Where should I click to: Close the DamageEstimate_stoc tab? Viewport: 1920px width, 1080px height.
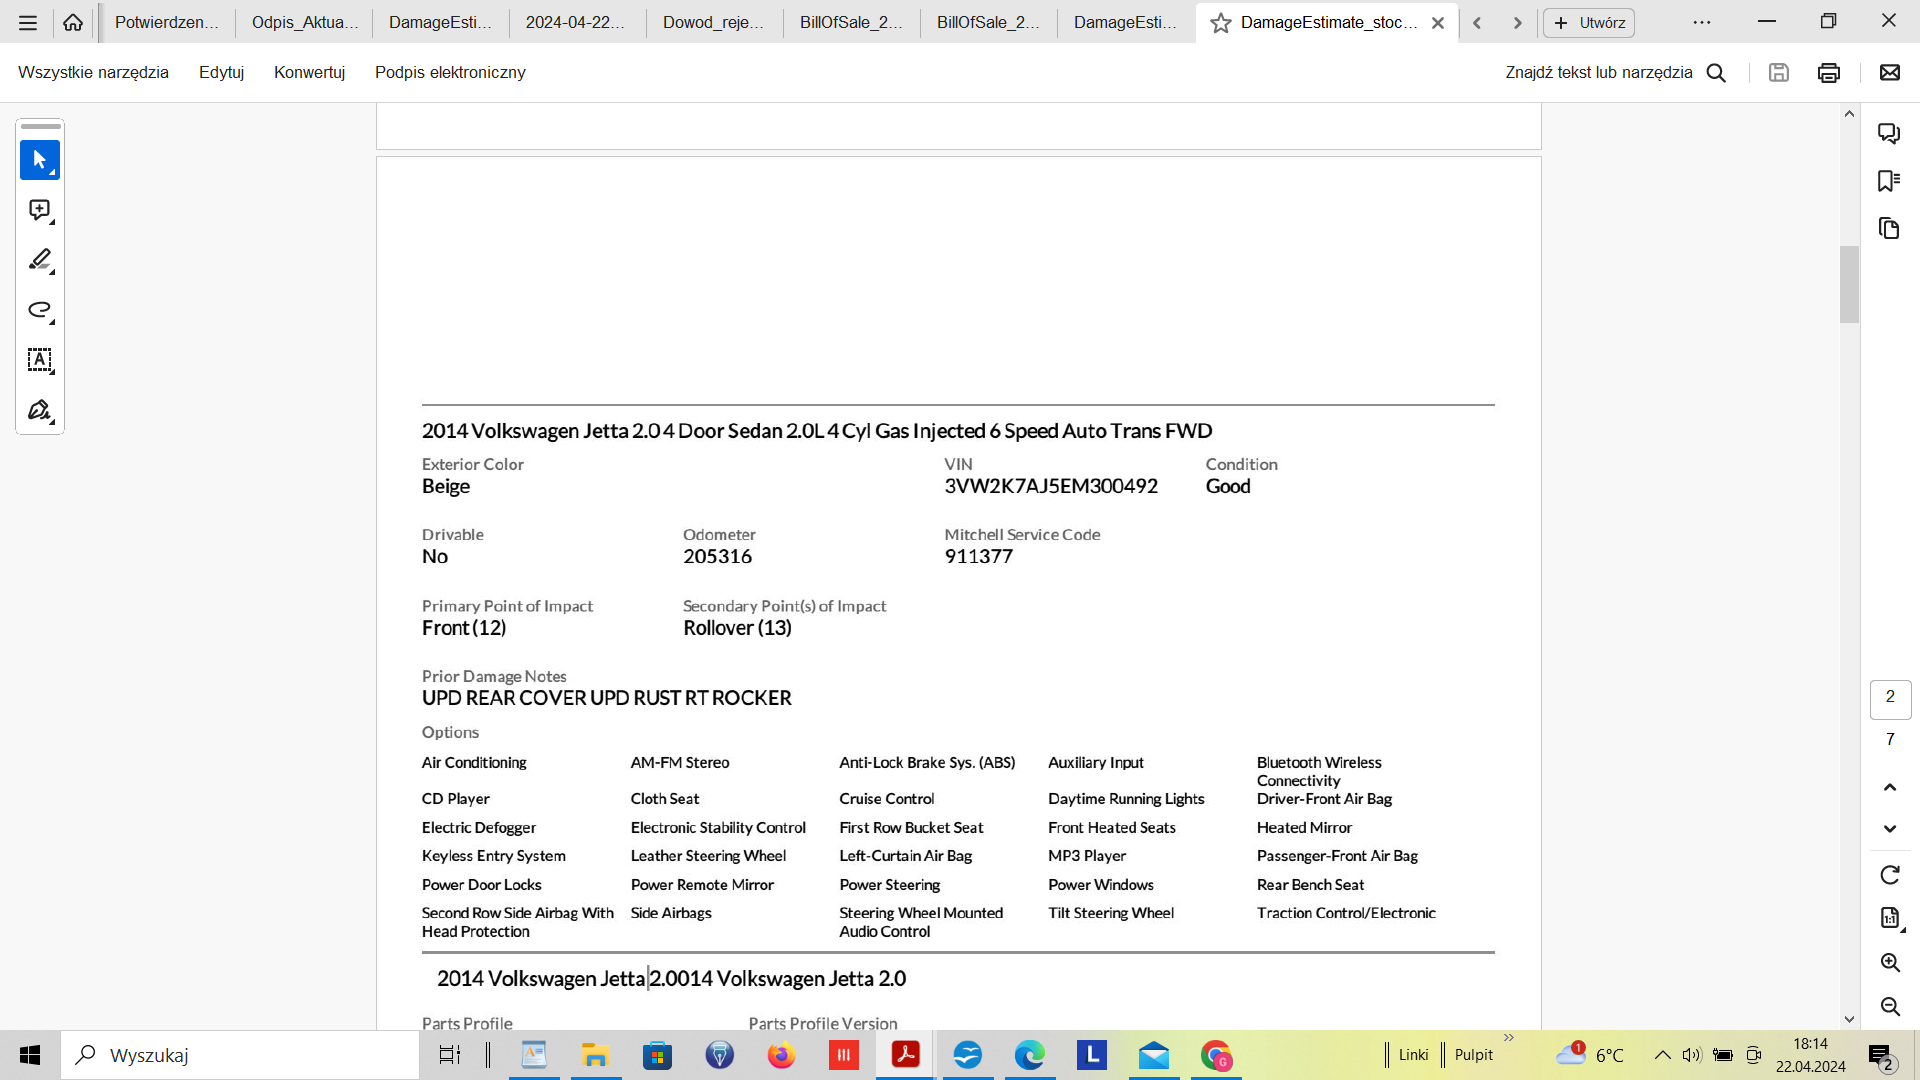tap(1438, 22)
